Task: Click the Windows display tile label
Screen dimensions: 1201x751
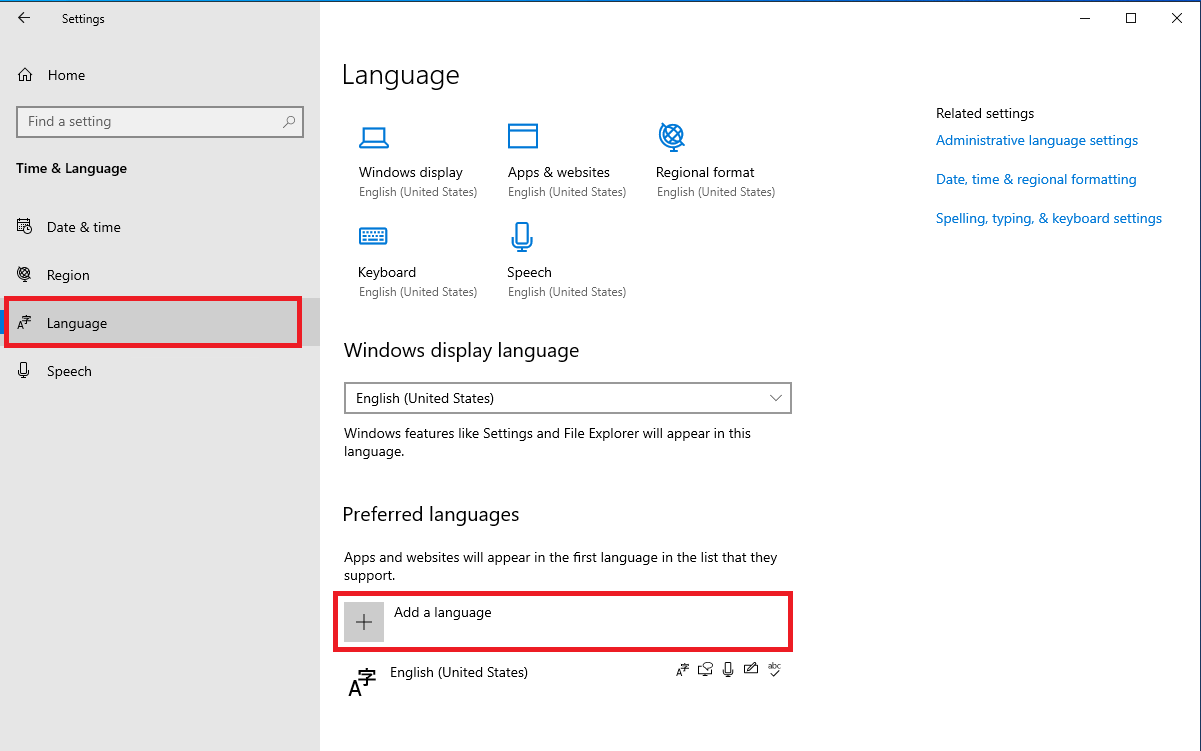Action: pos(411,172)
